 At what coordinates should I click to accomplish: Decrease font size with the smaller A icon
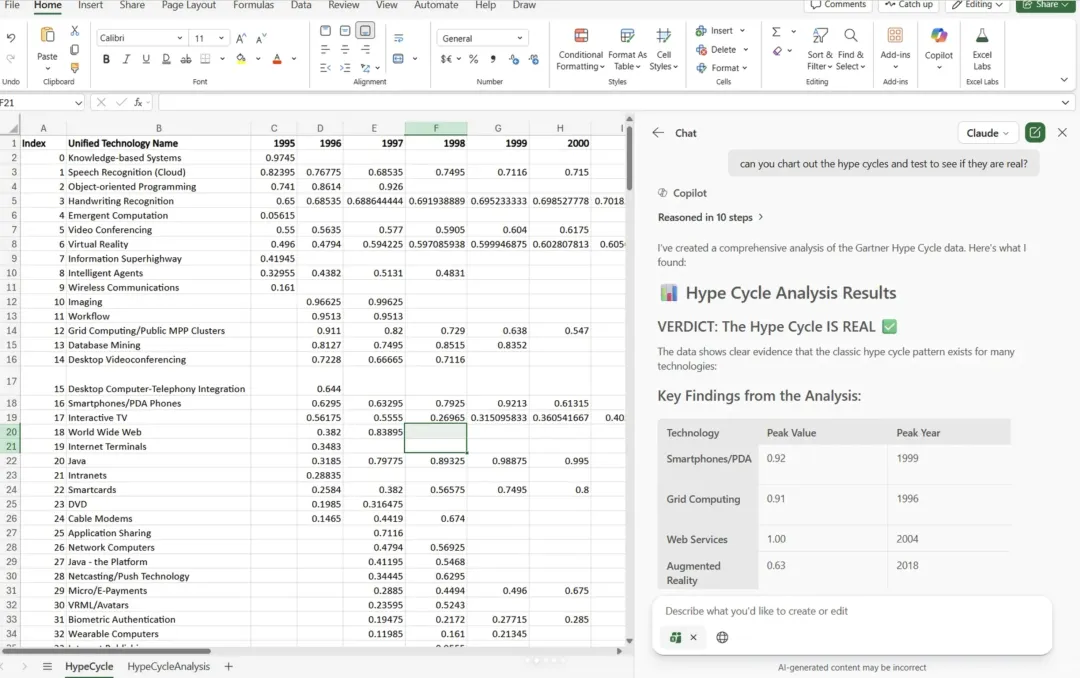click(x=260, y=39)
